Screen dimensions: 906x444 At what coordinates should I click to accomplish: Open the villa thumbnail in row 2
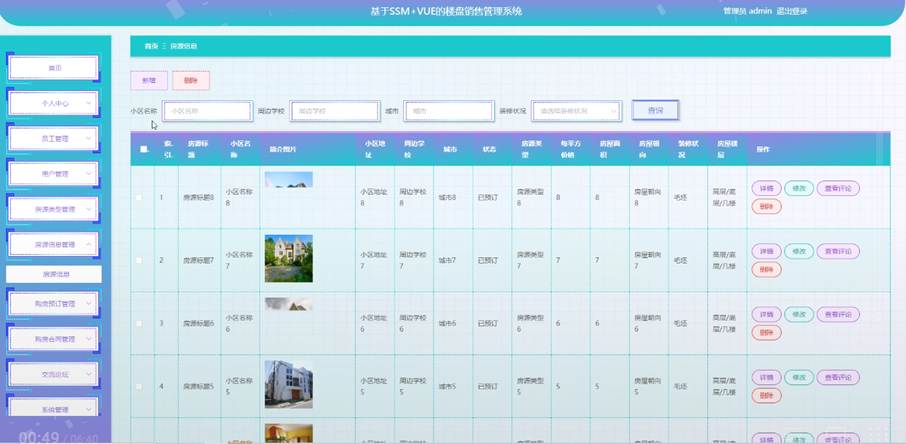[288, 258]
